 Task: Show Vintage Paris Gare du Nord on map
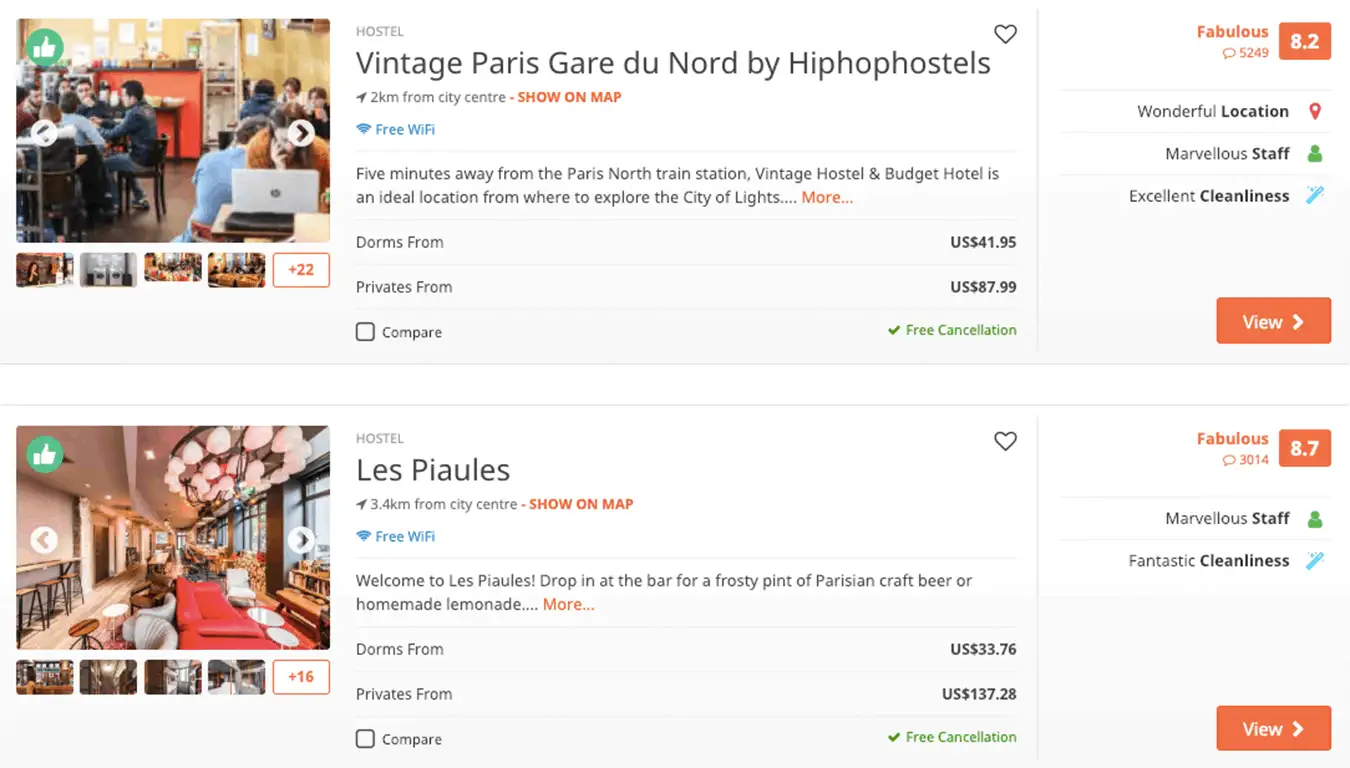(569, 98)
